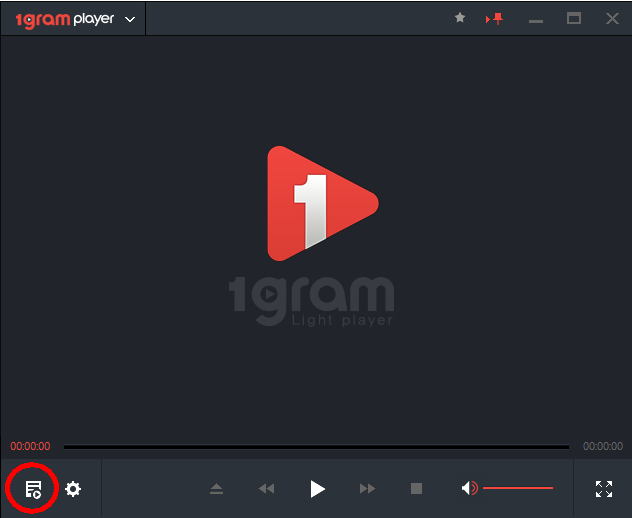The width and height of the screenshot is (632, 518).
Task: Toggle the always-on-top pin
Action: click(x=495, y=19)
